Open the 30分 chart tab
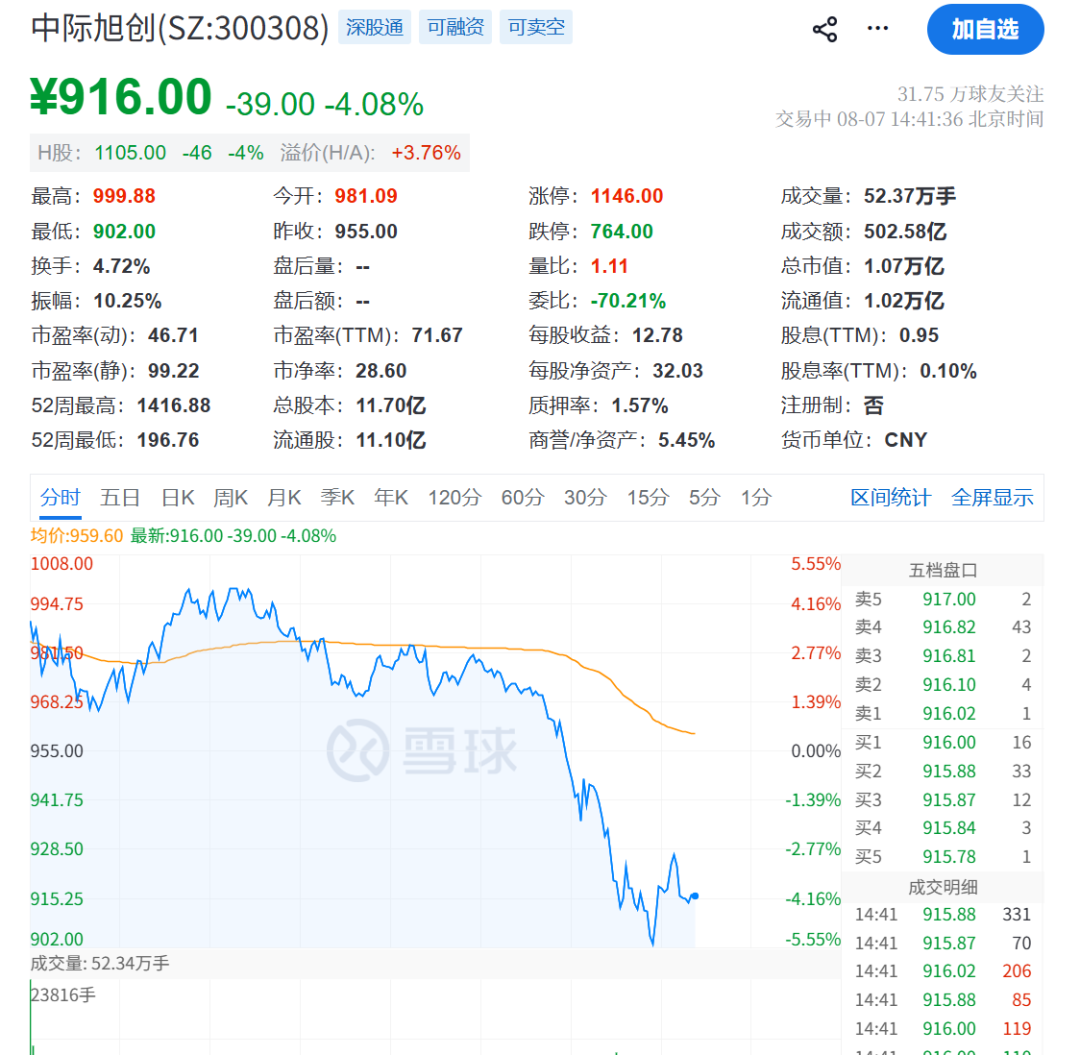 click(585, 497)
